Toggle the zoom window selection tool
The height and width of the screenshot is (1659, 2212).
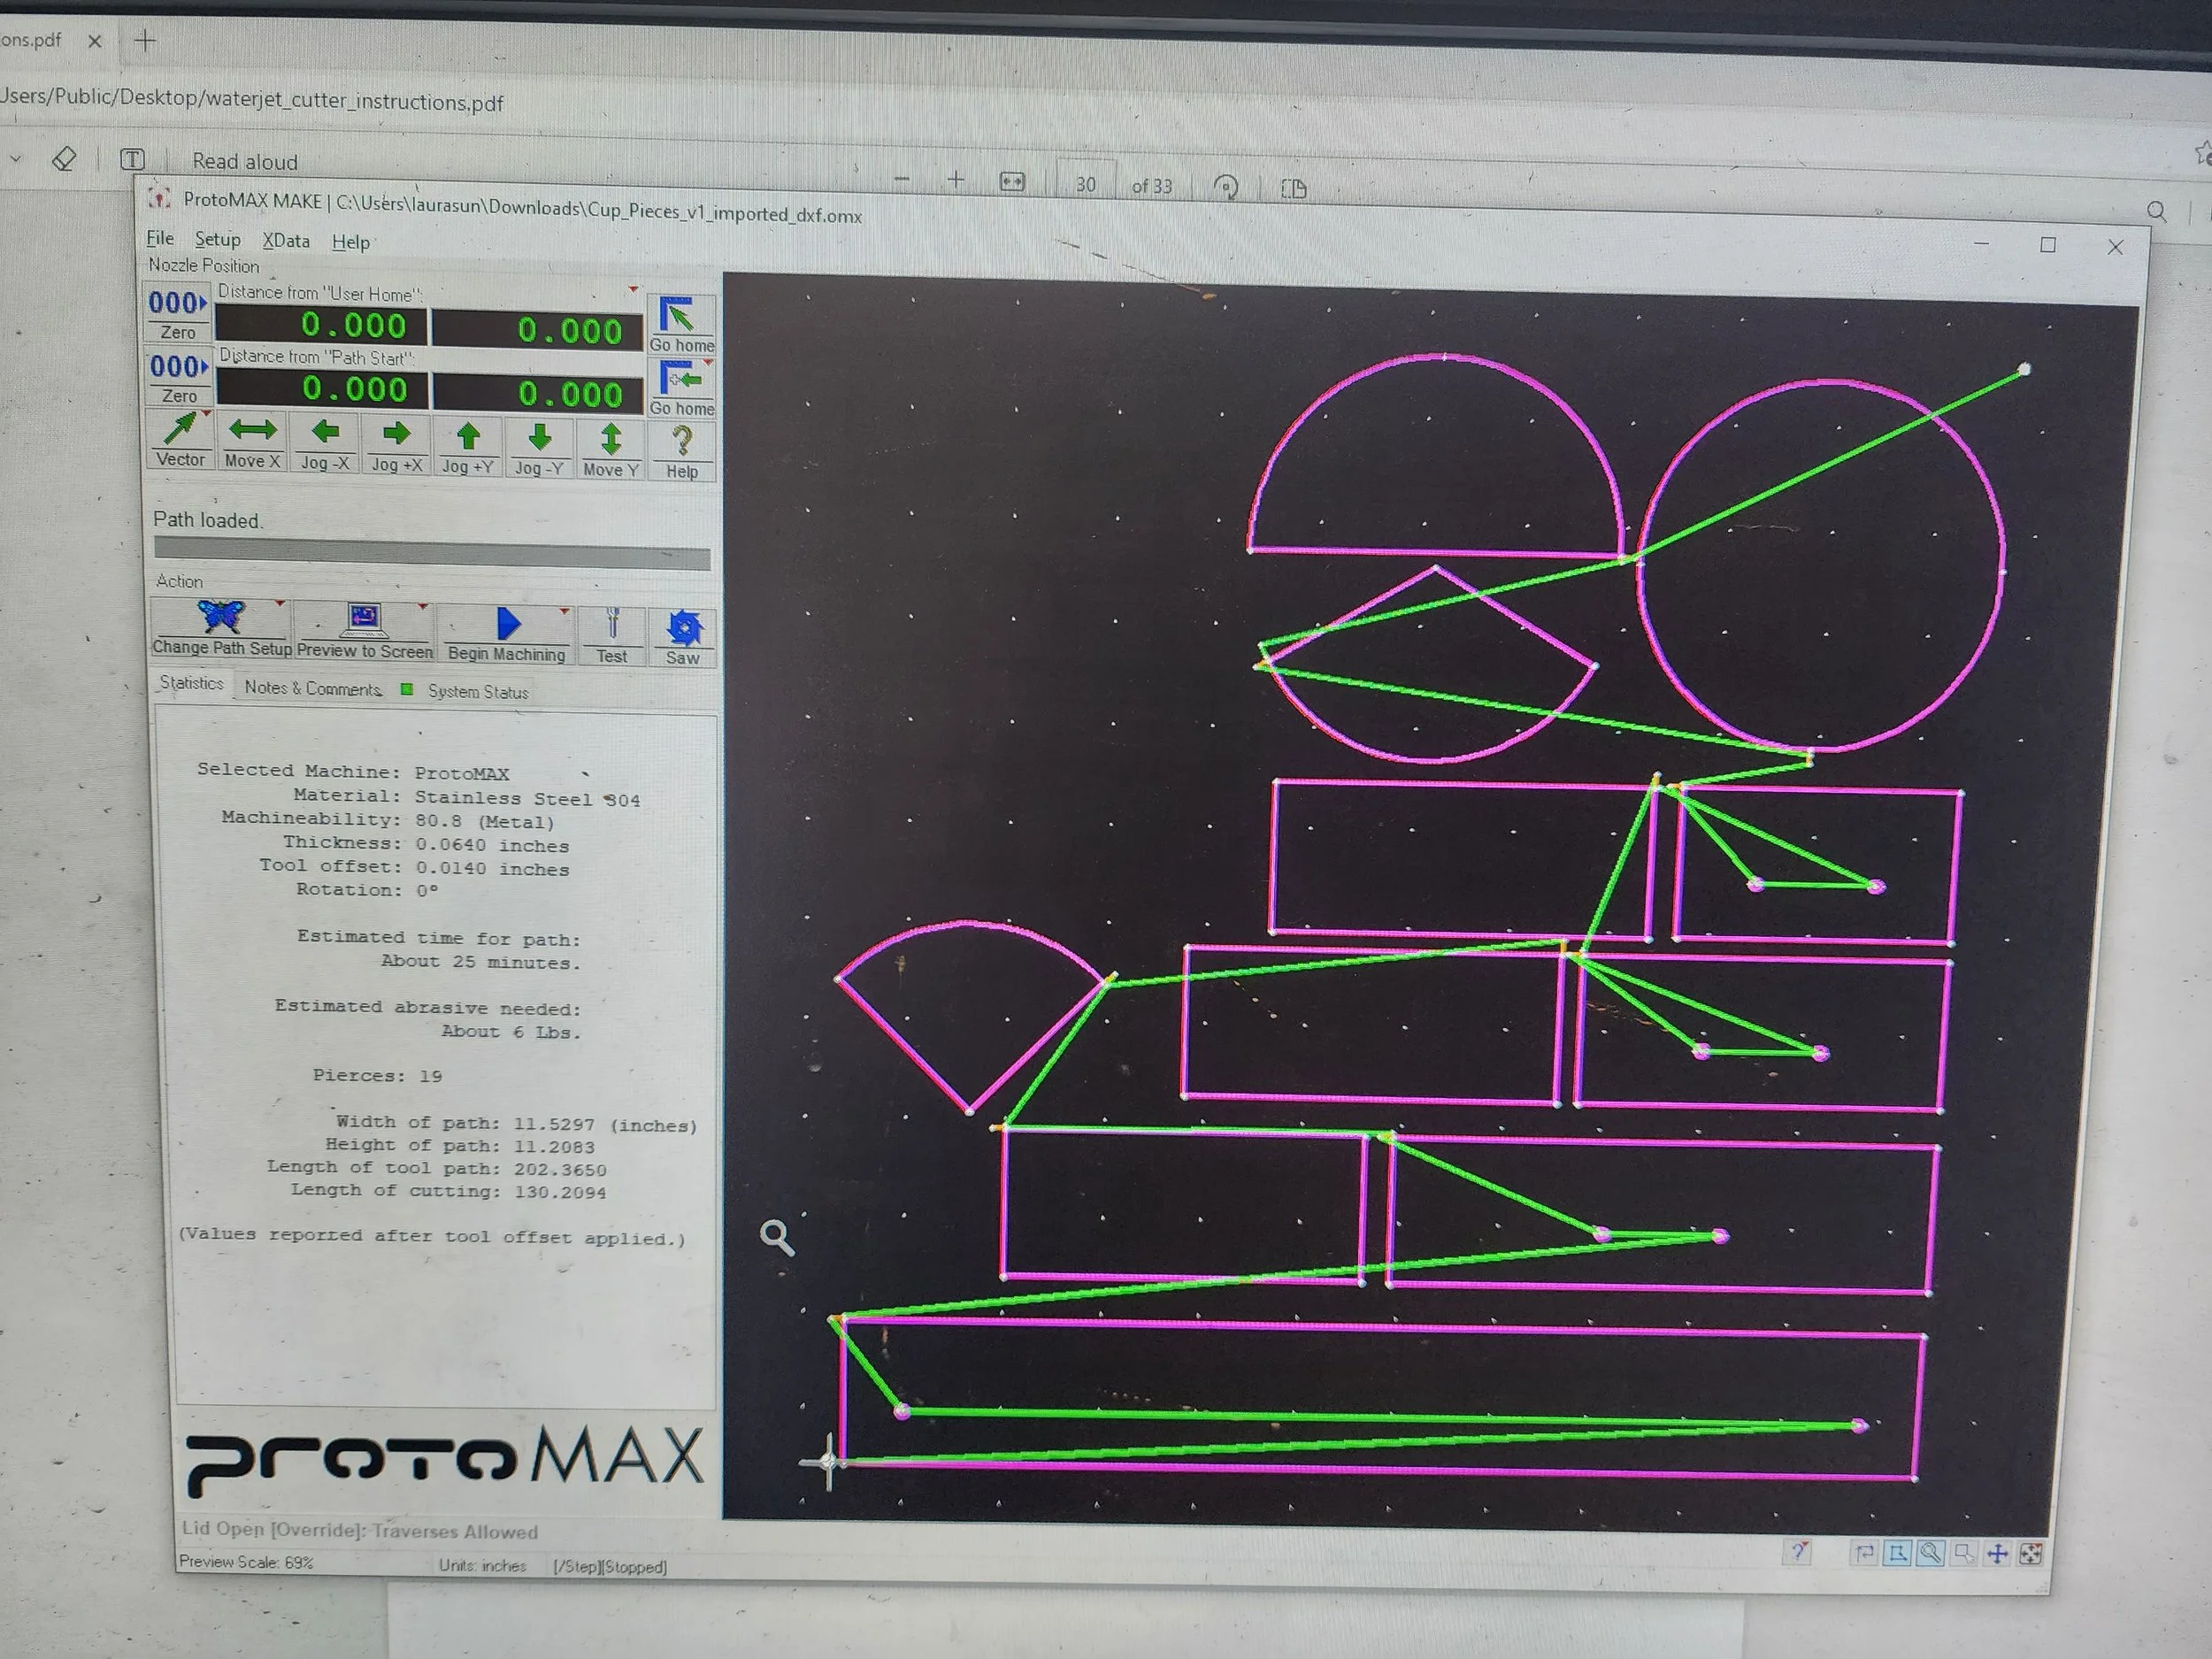(1964, 1553)
